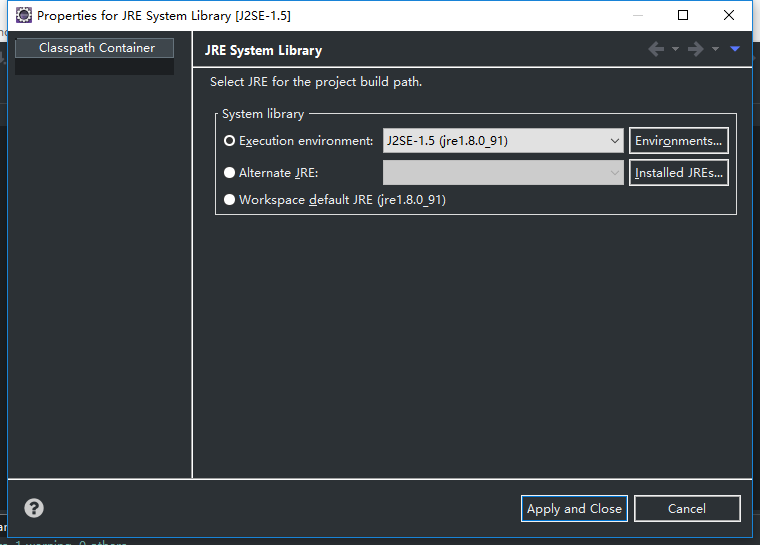The height and width of the screenshot is (545, 760).
Task: Minimize the Properties dialog window
Action: tap(638, 16)
